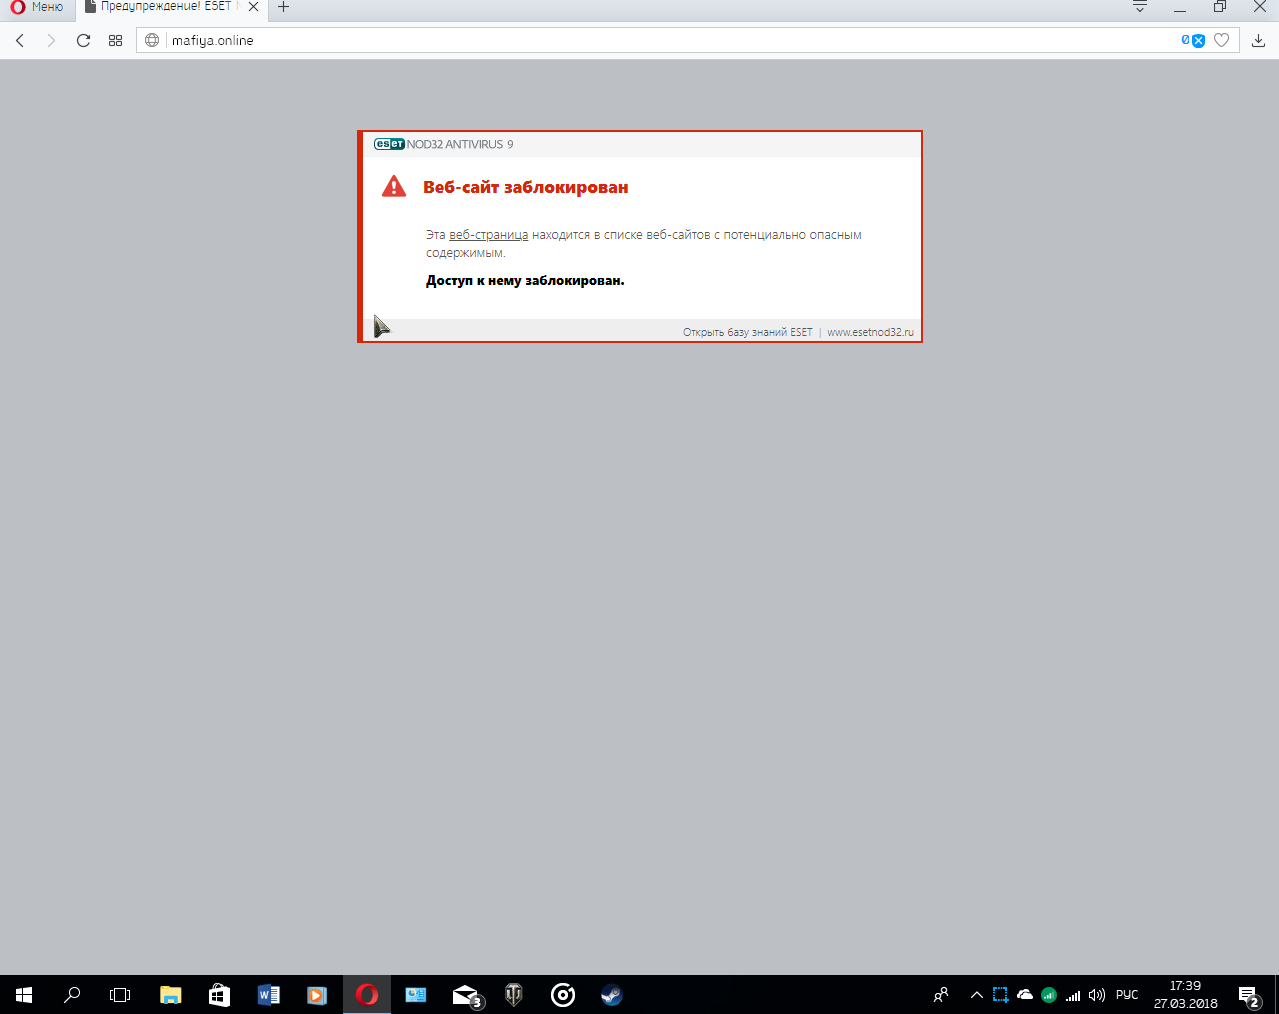This screenshot has height=1014, width=1279.
Task: Select the "Предупреждение! ESET" tab
Action: (x=165, y=7)
